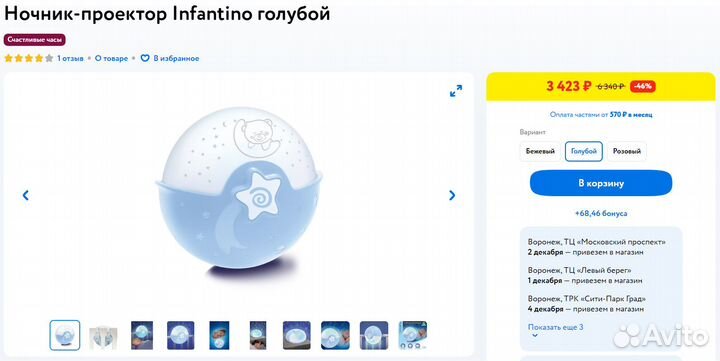Open Оплата частями installment offer
The width and height of the screenshot is (720, 361).
pos(601,114)
